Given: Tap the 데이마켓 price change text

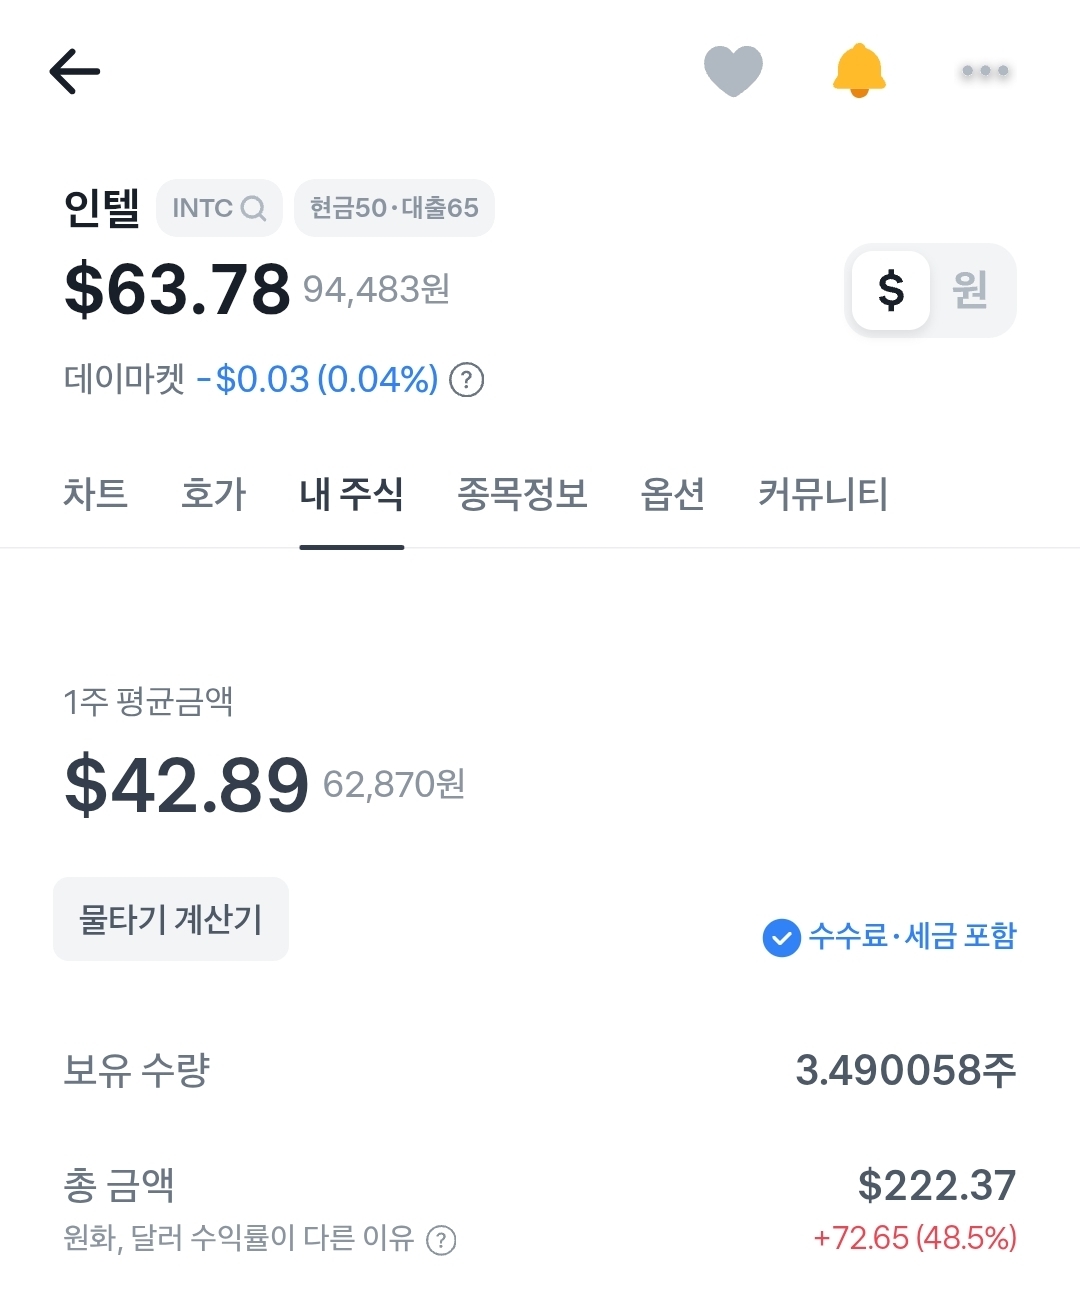Looking at the screenshot, I should [317, 380].
